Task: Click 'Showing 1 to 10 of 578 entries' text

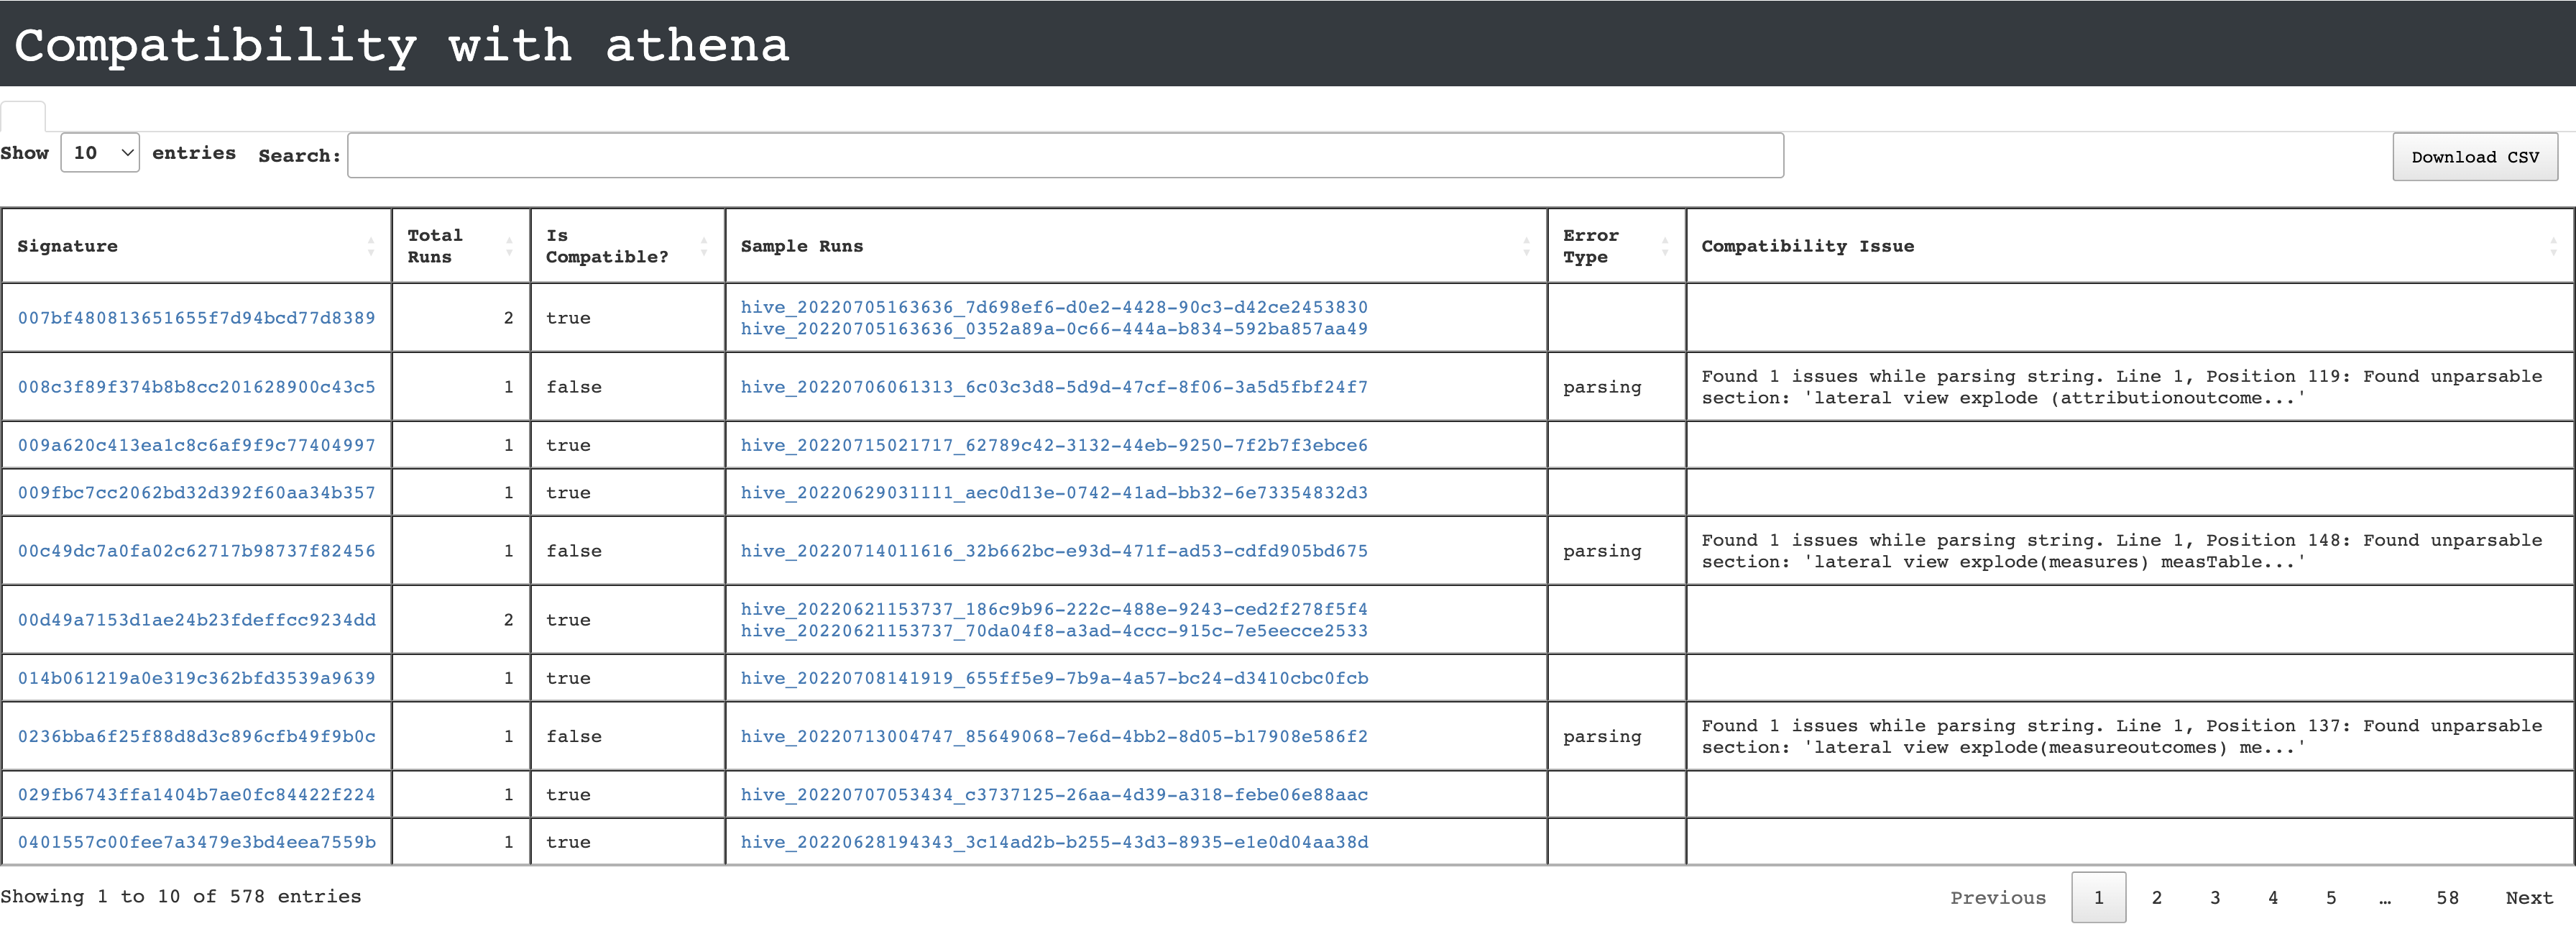Action: pos(181,897)
